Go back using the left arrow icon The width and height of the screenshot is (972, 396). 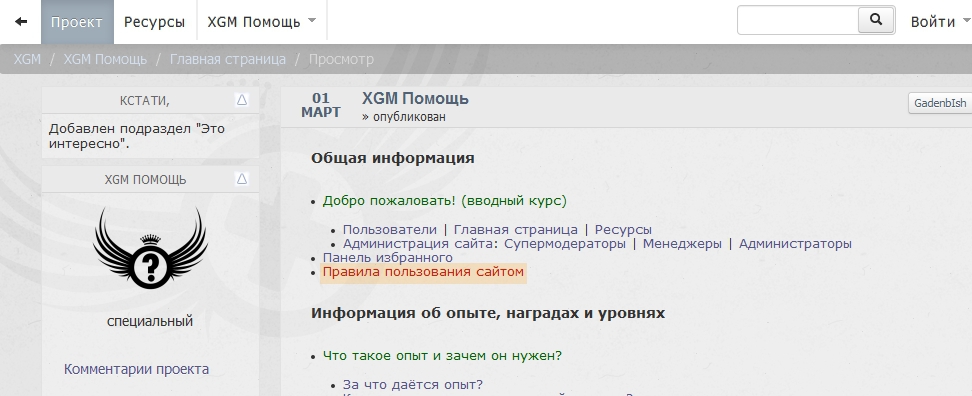tap(21, 22)
